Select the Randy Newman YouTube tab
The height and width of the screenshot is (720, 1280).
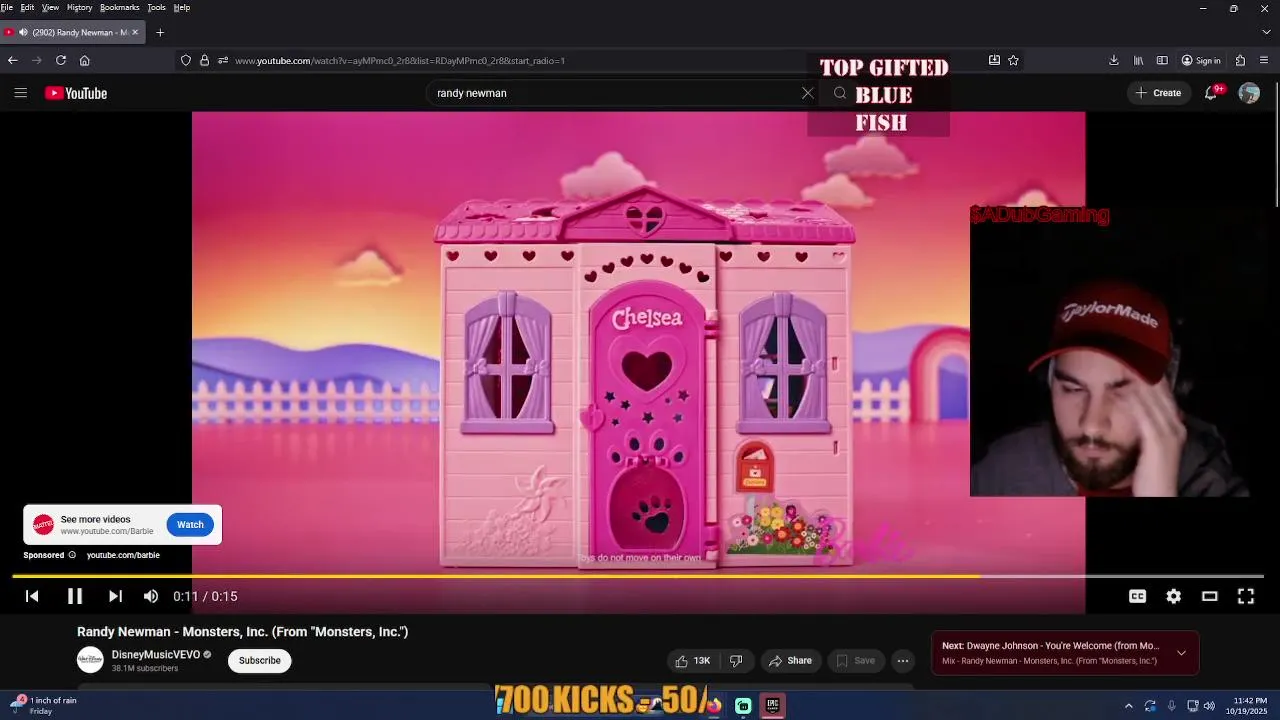click(73, 32)
